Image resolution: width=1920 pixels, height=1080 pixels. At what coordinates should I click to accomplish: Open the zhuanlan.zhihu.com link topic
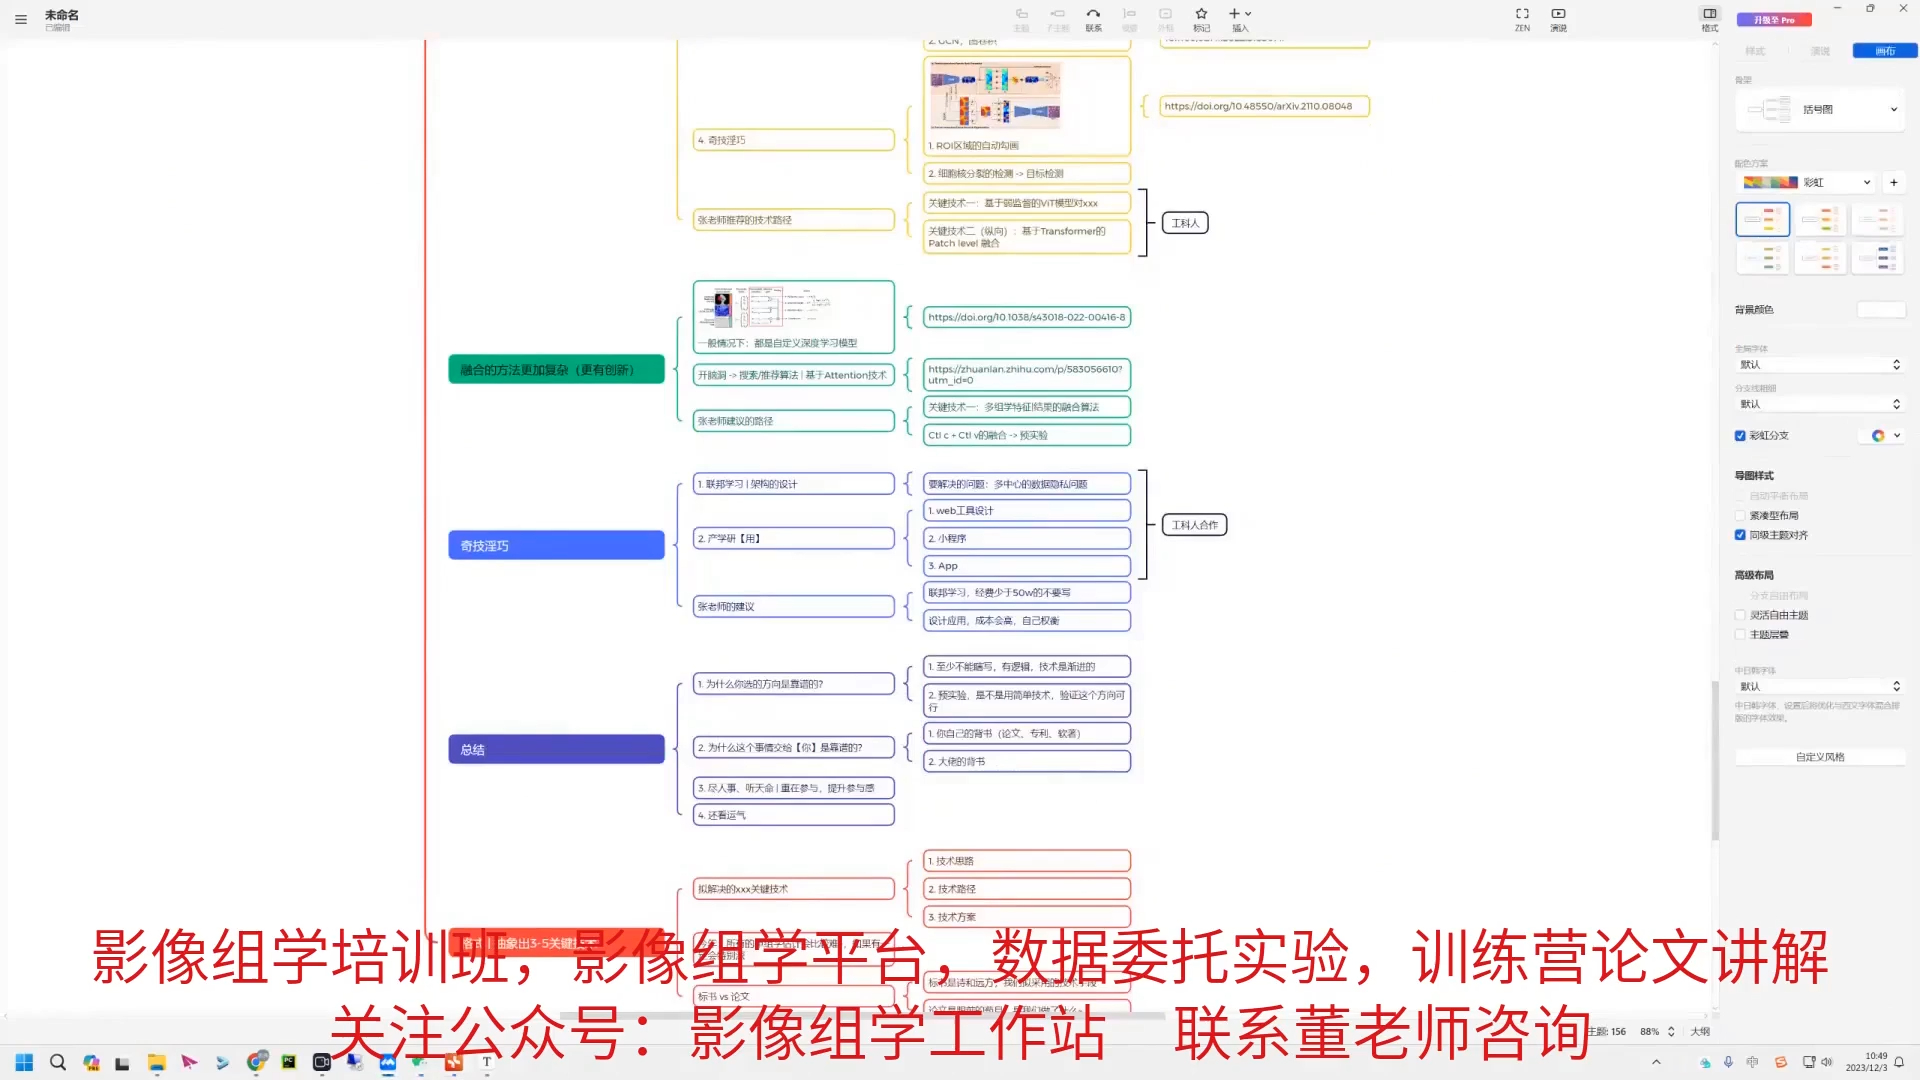[1027, 374]
